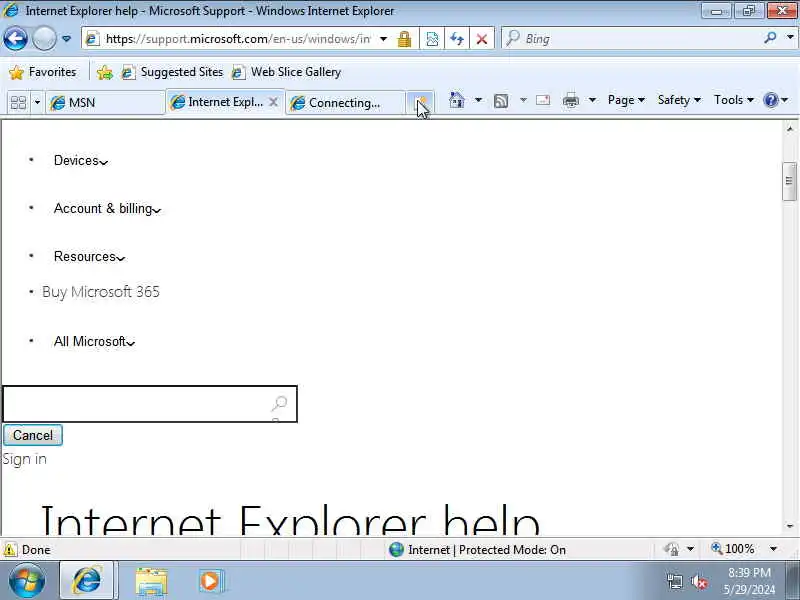
Task: Click the Buy Microsoft 365 link
Action: point(101,292)
